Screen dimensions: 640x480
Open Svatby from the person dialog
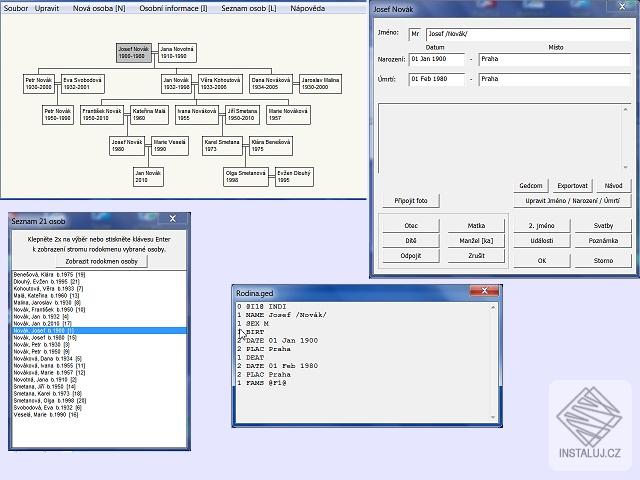pos(603,226)
